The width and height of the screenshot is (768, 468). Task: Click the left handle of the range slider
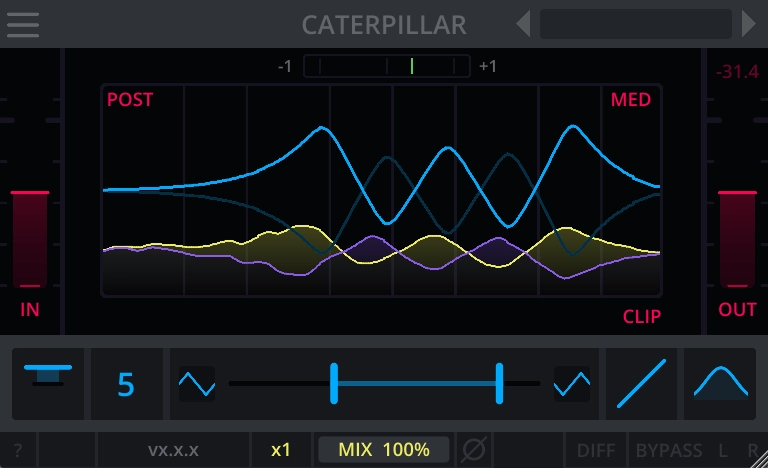coord(334,384)
